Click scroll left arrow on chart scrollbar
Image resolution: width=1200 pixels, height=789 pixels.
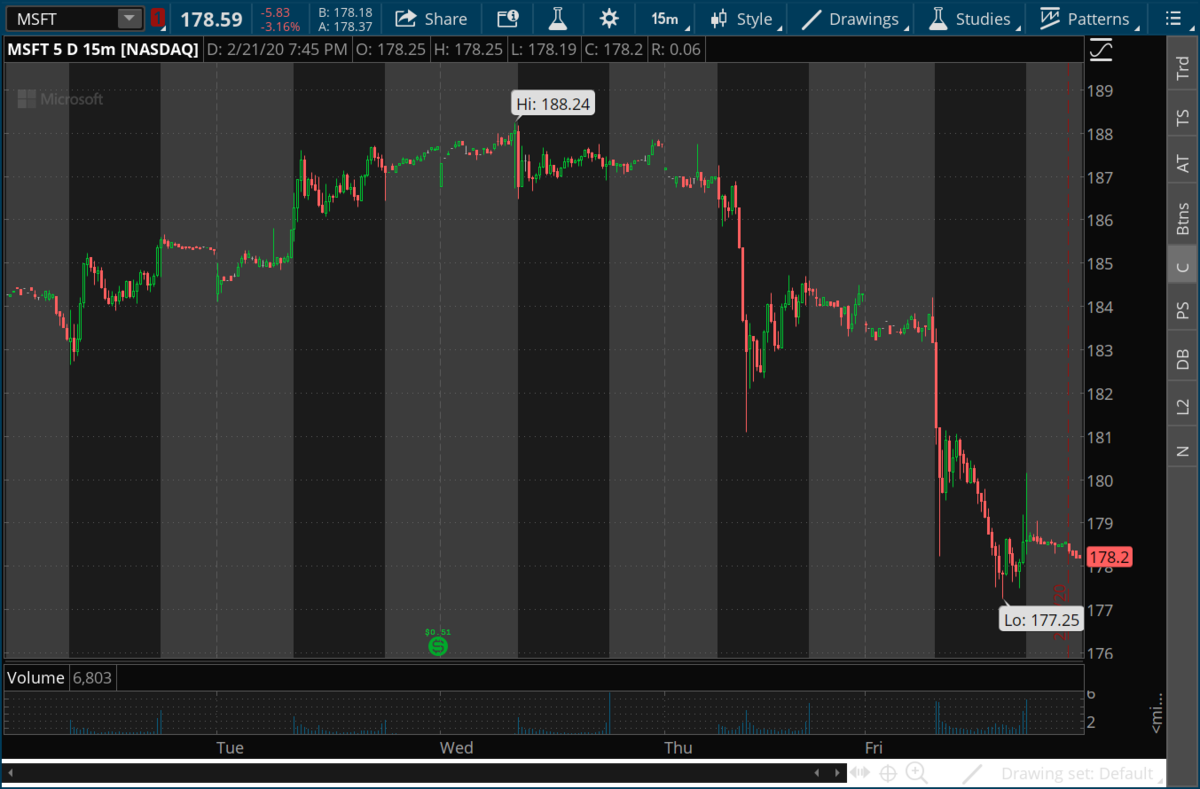[817, 773]
